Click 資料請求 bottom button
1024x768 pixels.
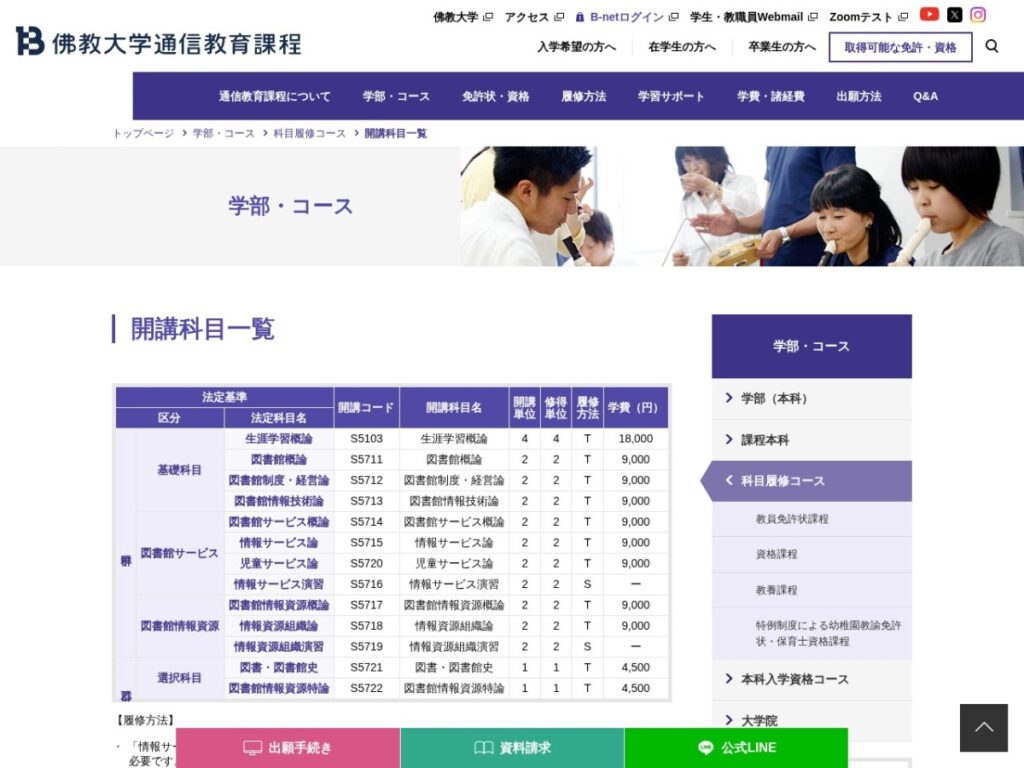coord(512,748)
